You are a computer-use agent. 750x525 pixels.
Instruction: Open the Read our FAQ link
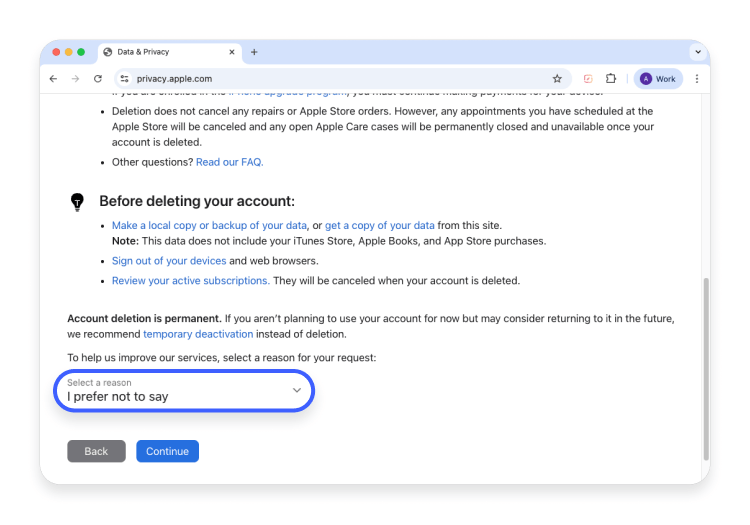(x=230, y=162)
